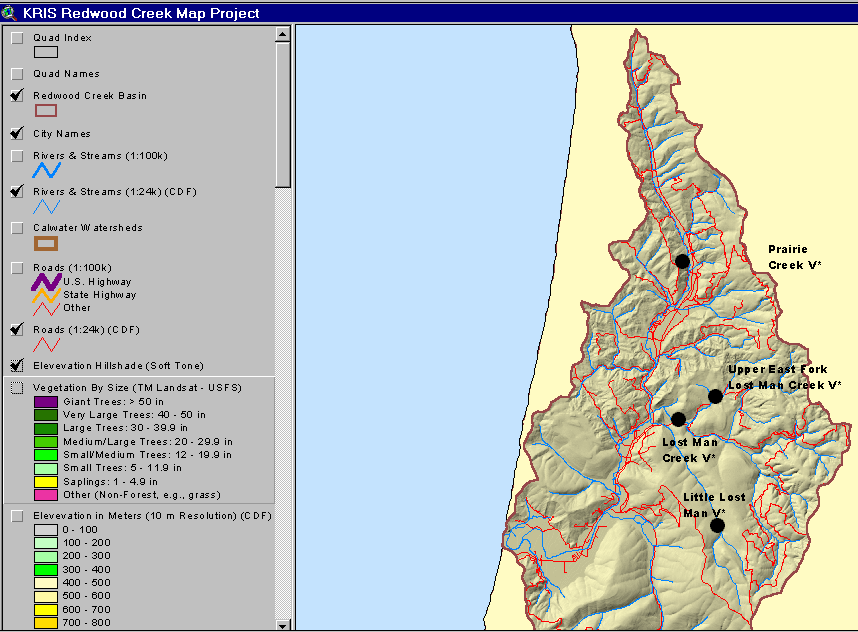Screen dimensions: 858x632
Task: Click the Small/Medium Trees swatch
Action: (x=46, y=455)
